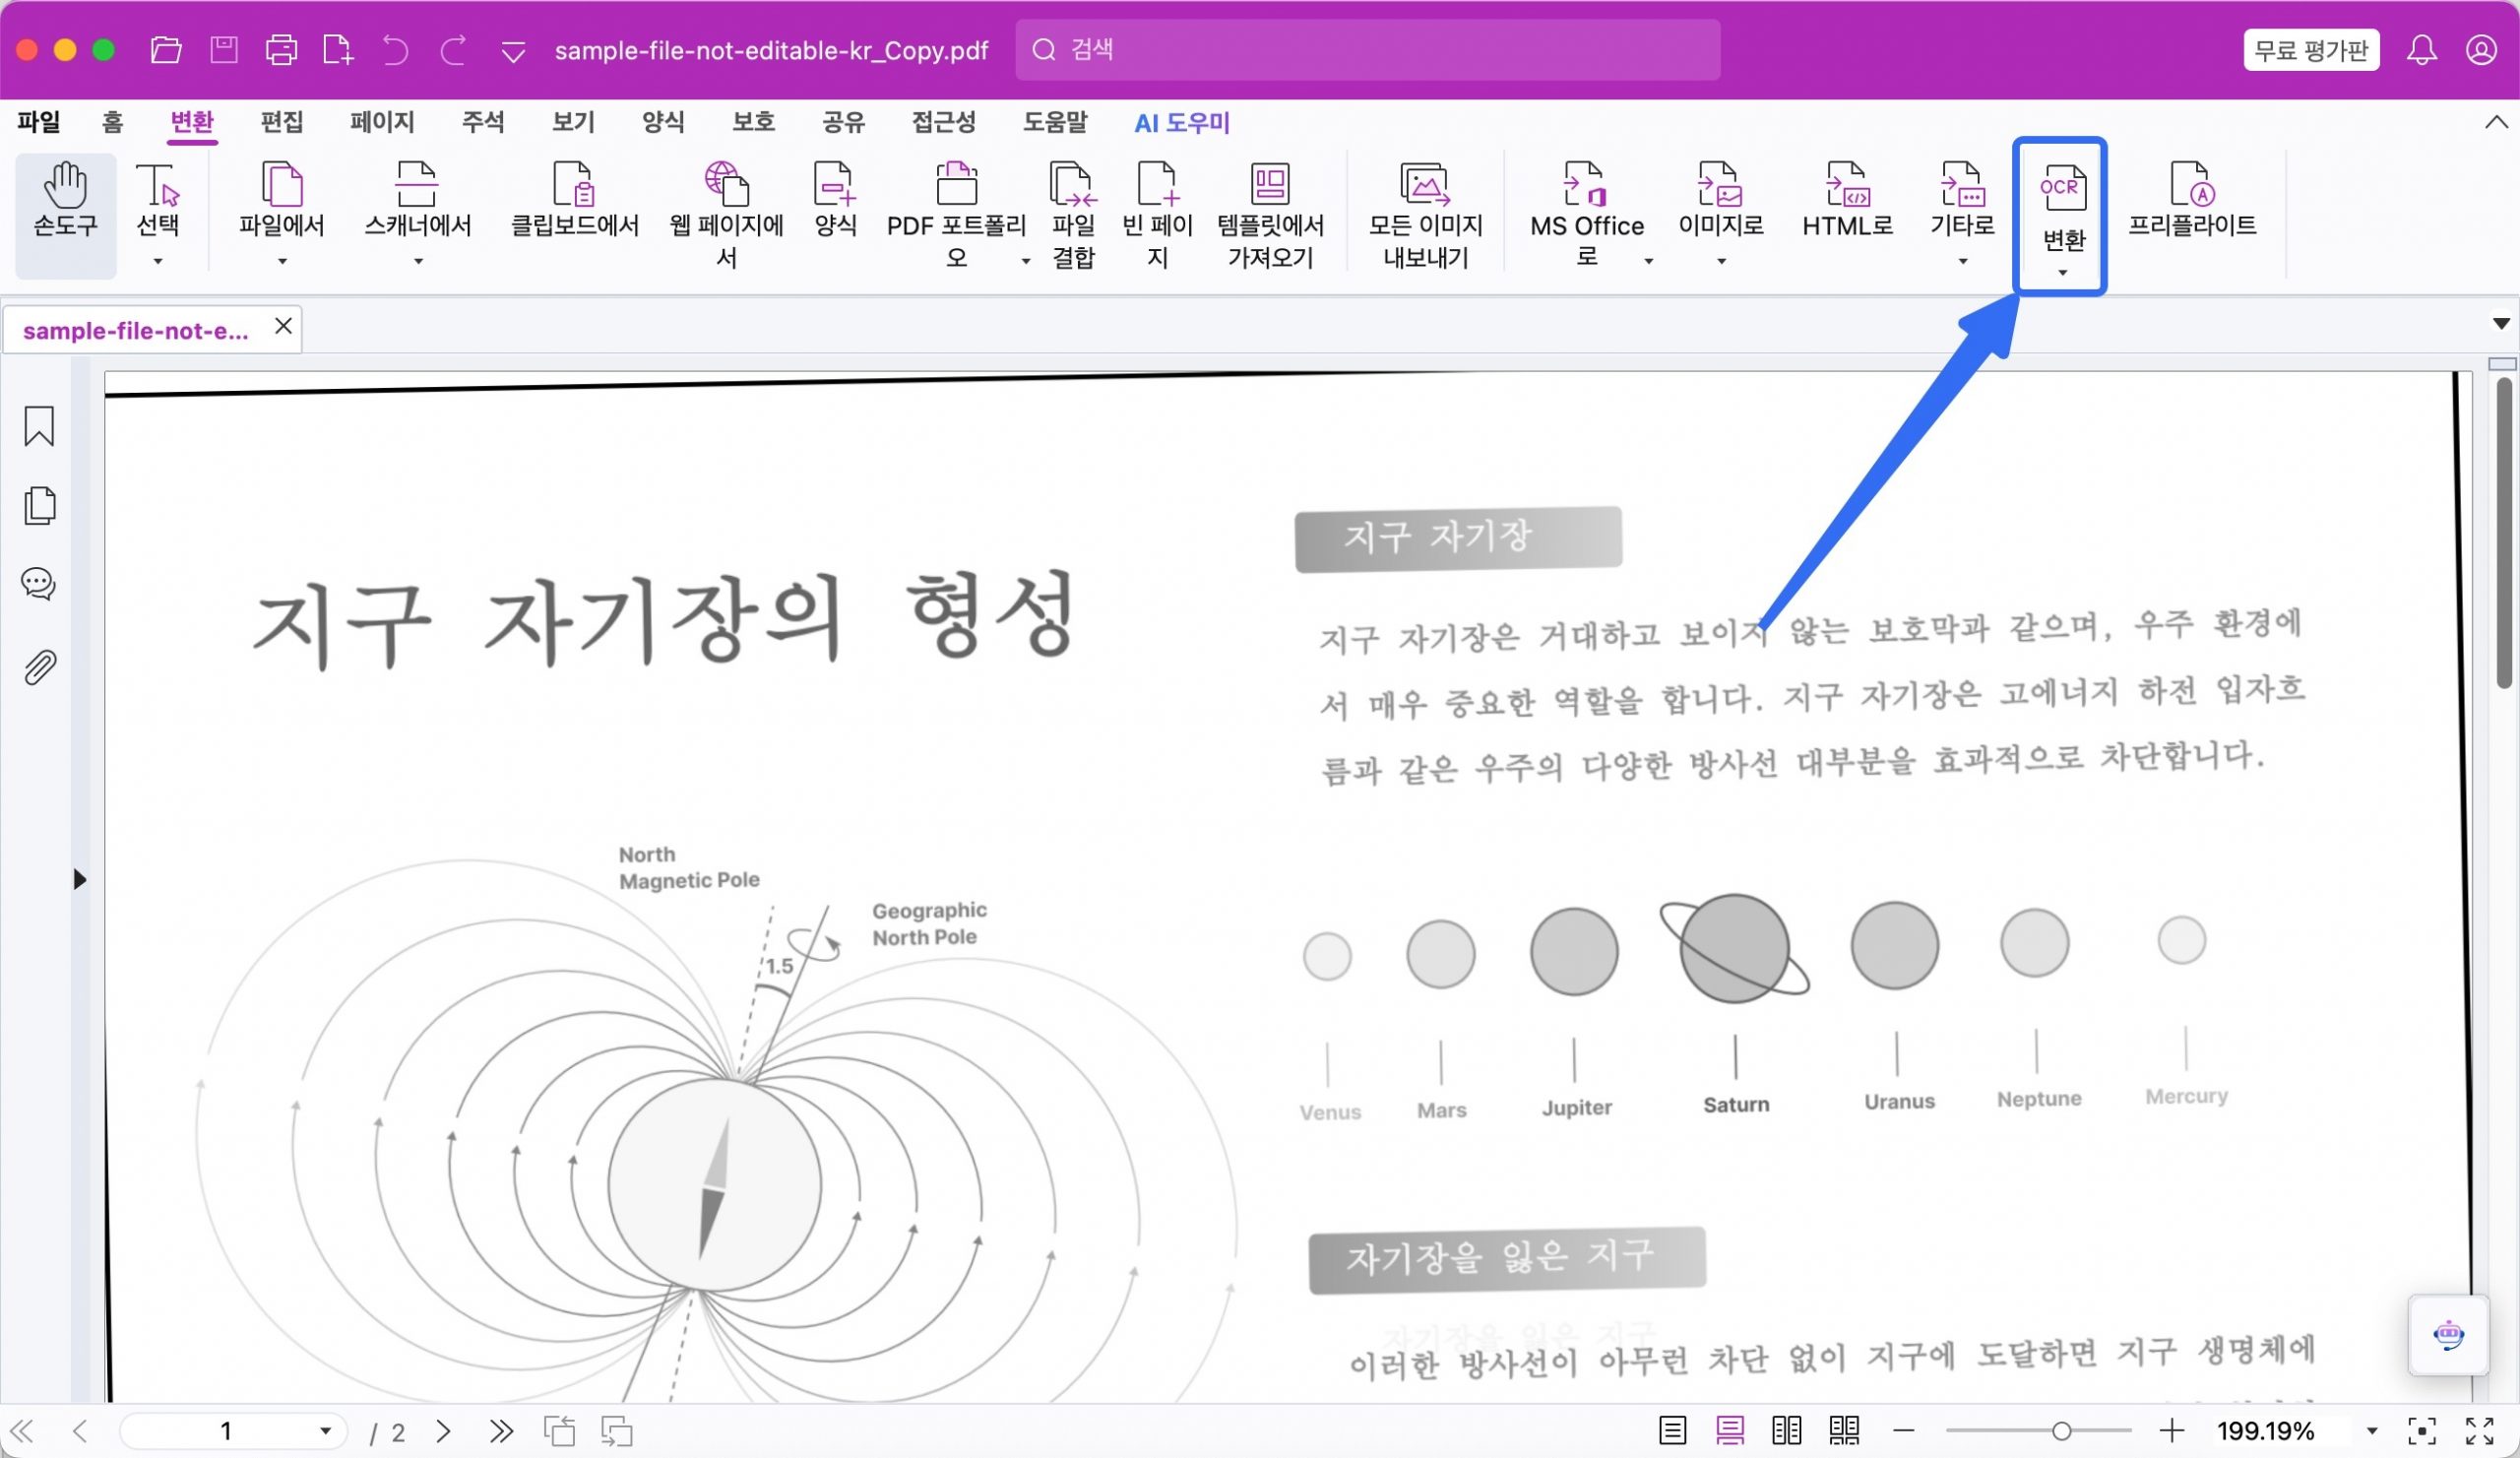The height and width of the screenshot is (1458, 2520).
Task: Jump to the last page
Action: (501, 1431)
